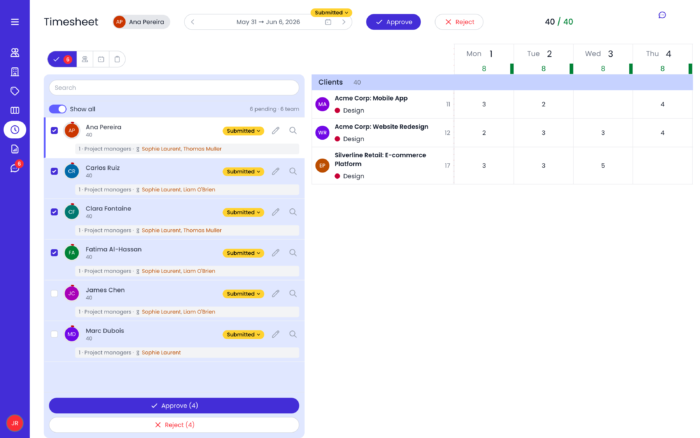Open the tags sidebar icon
The width and height of the screenshot is (700, 438).
coord(15,91)
